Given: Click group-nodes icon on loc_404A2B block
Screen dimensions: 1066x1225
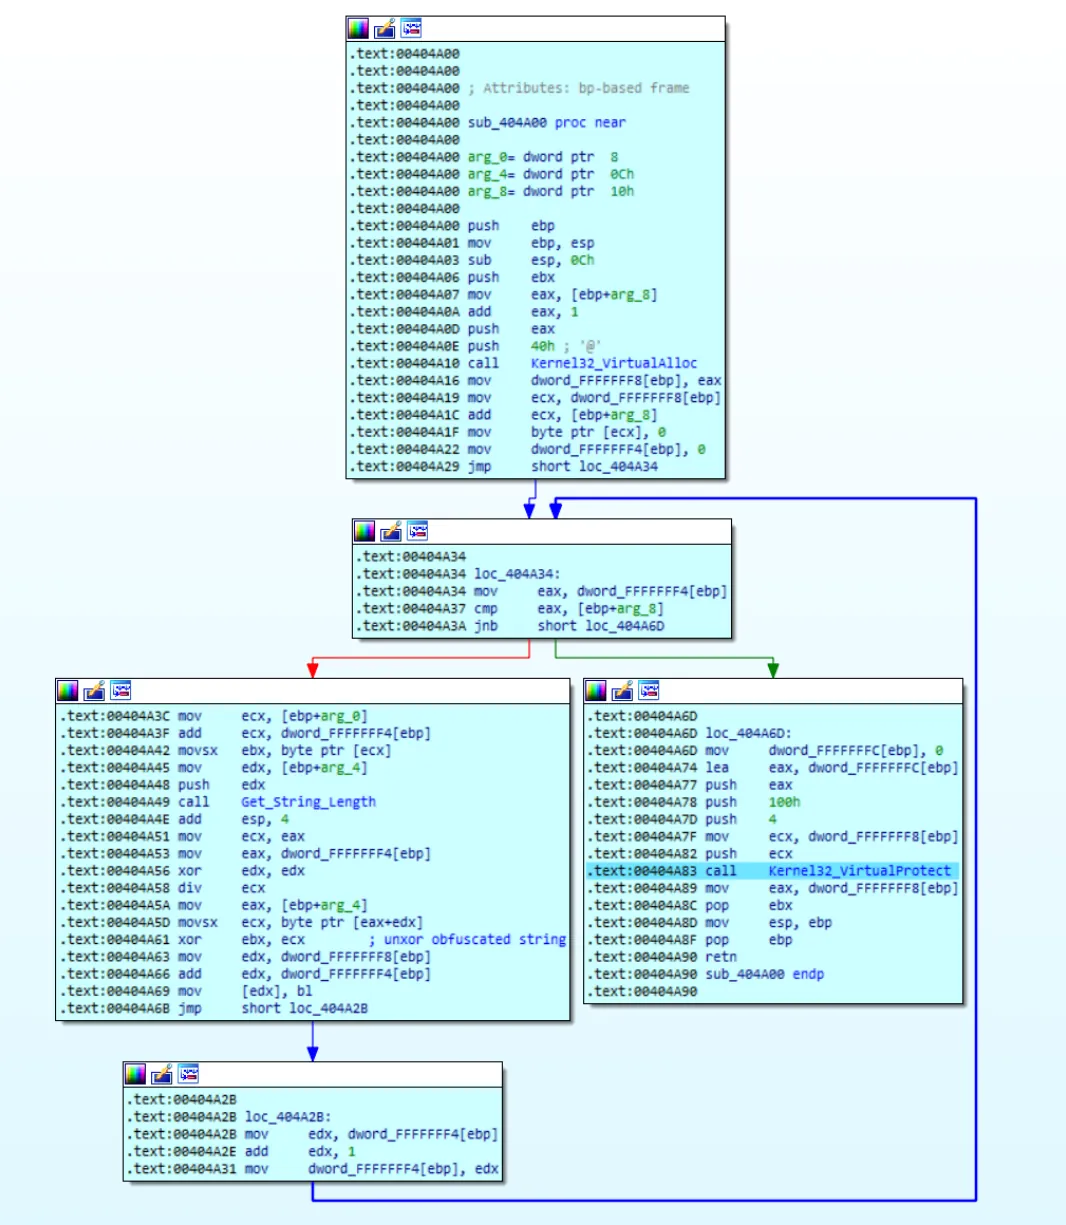Looking at the screenshot, I should [x=189, y=1074].
